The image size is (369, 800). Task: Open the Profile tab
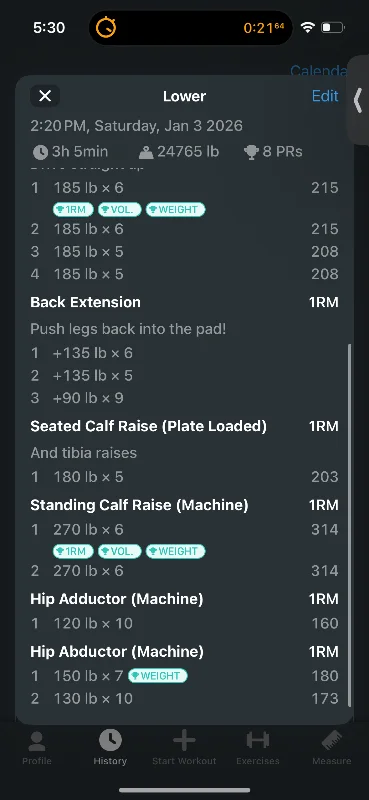[37, 747]
